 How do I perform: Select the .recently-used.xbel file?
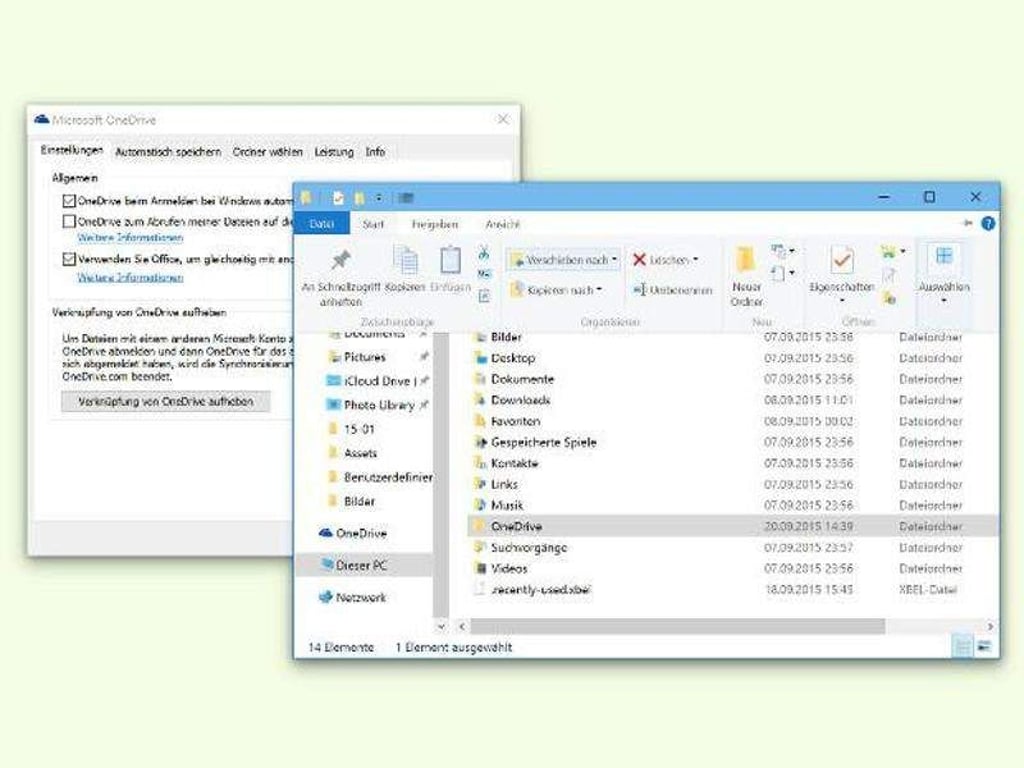[x=541, y=589]
